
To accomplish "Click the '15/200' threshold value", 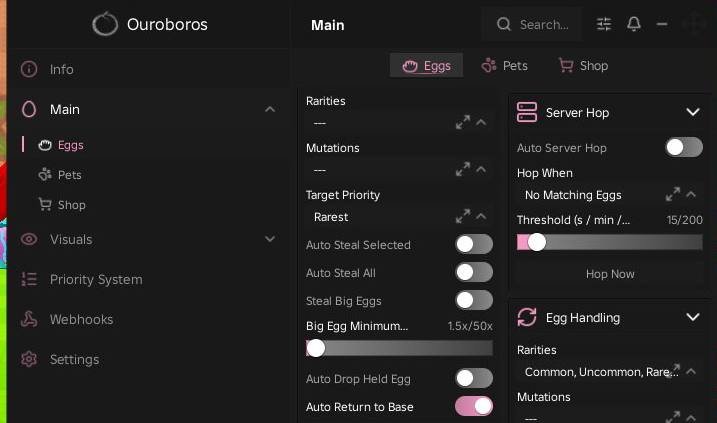I will tap(684, 220).
